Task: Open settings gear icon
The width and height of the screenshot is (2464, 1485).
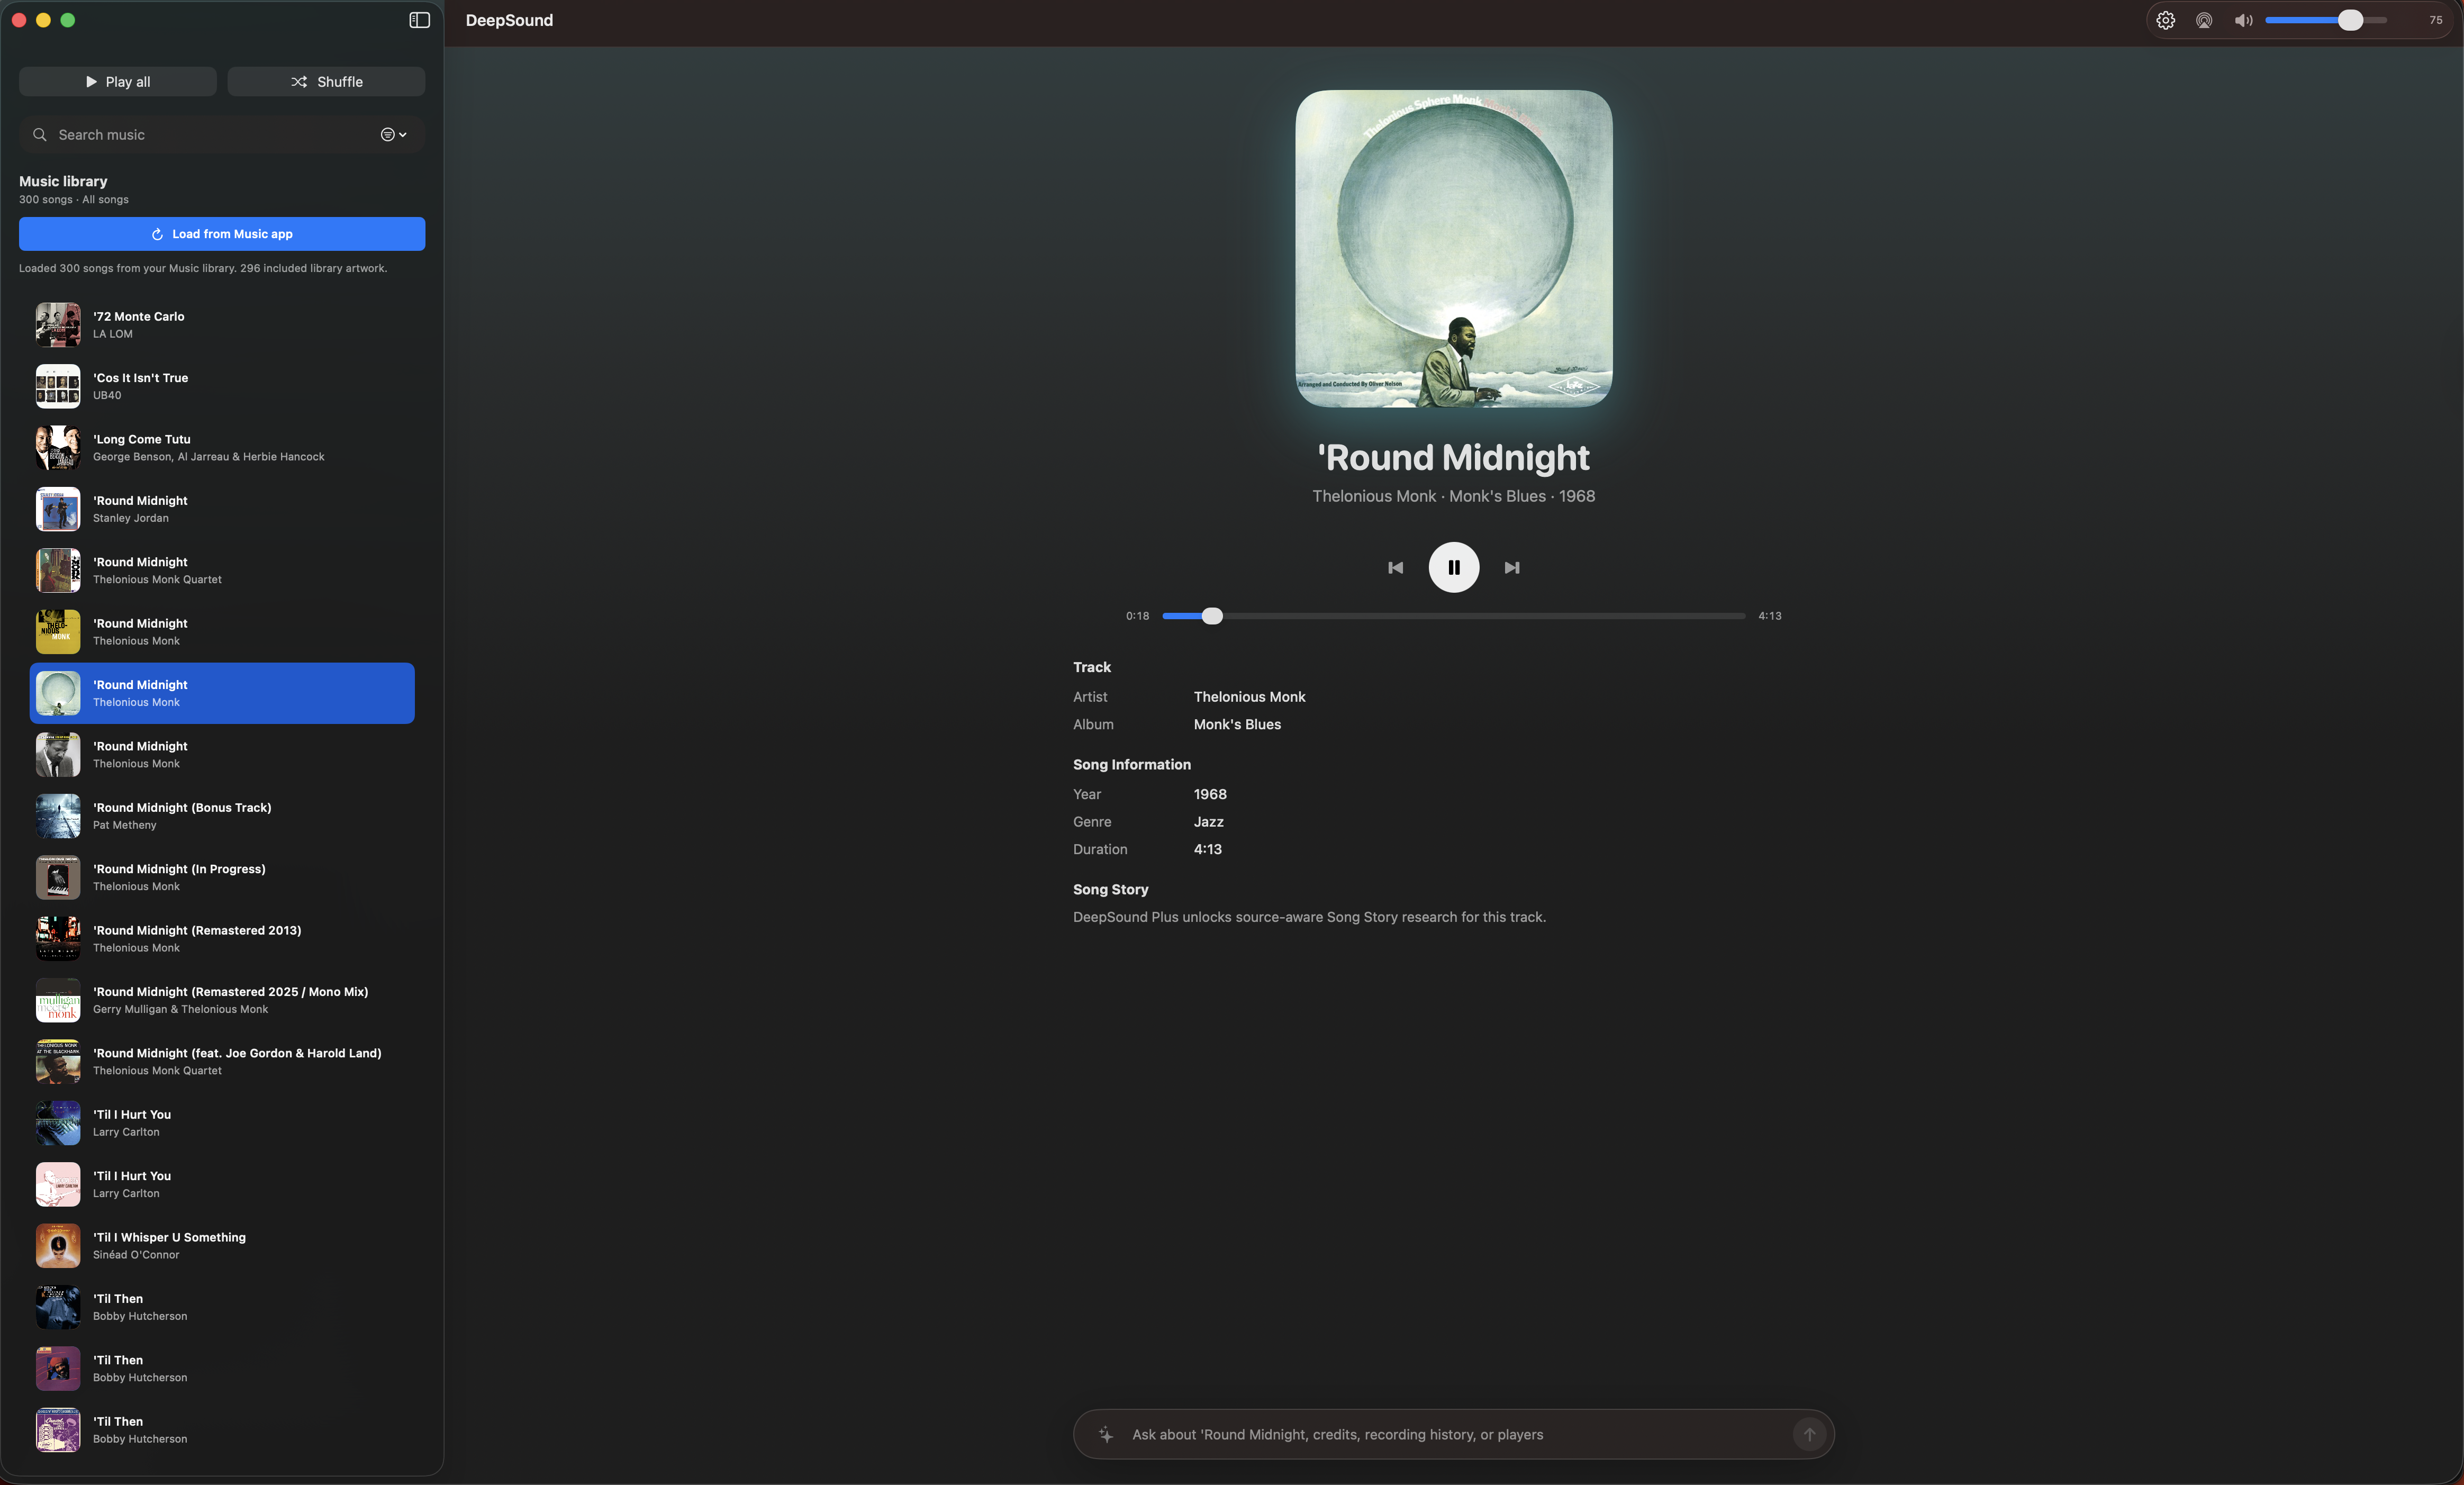Action: [2165, 20]
